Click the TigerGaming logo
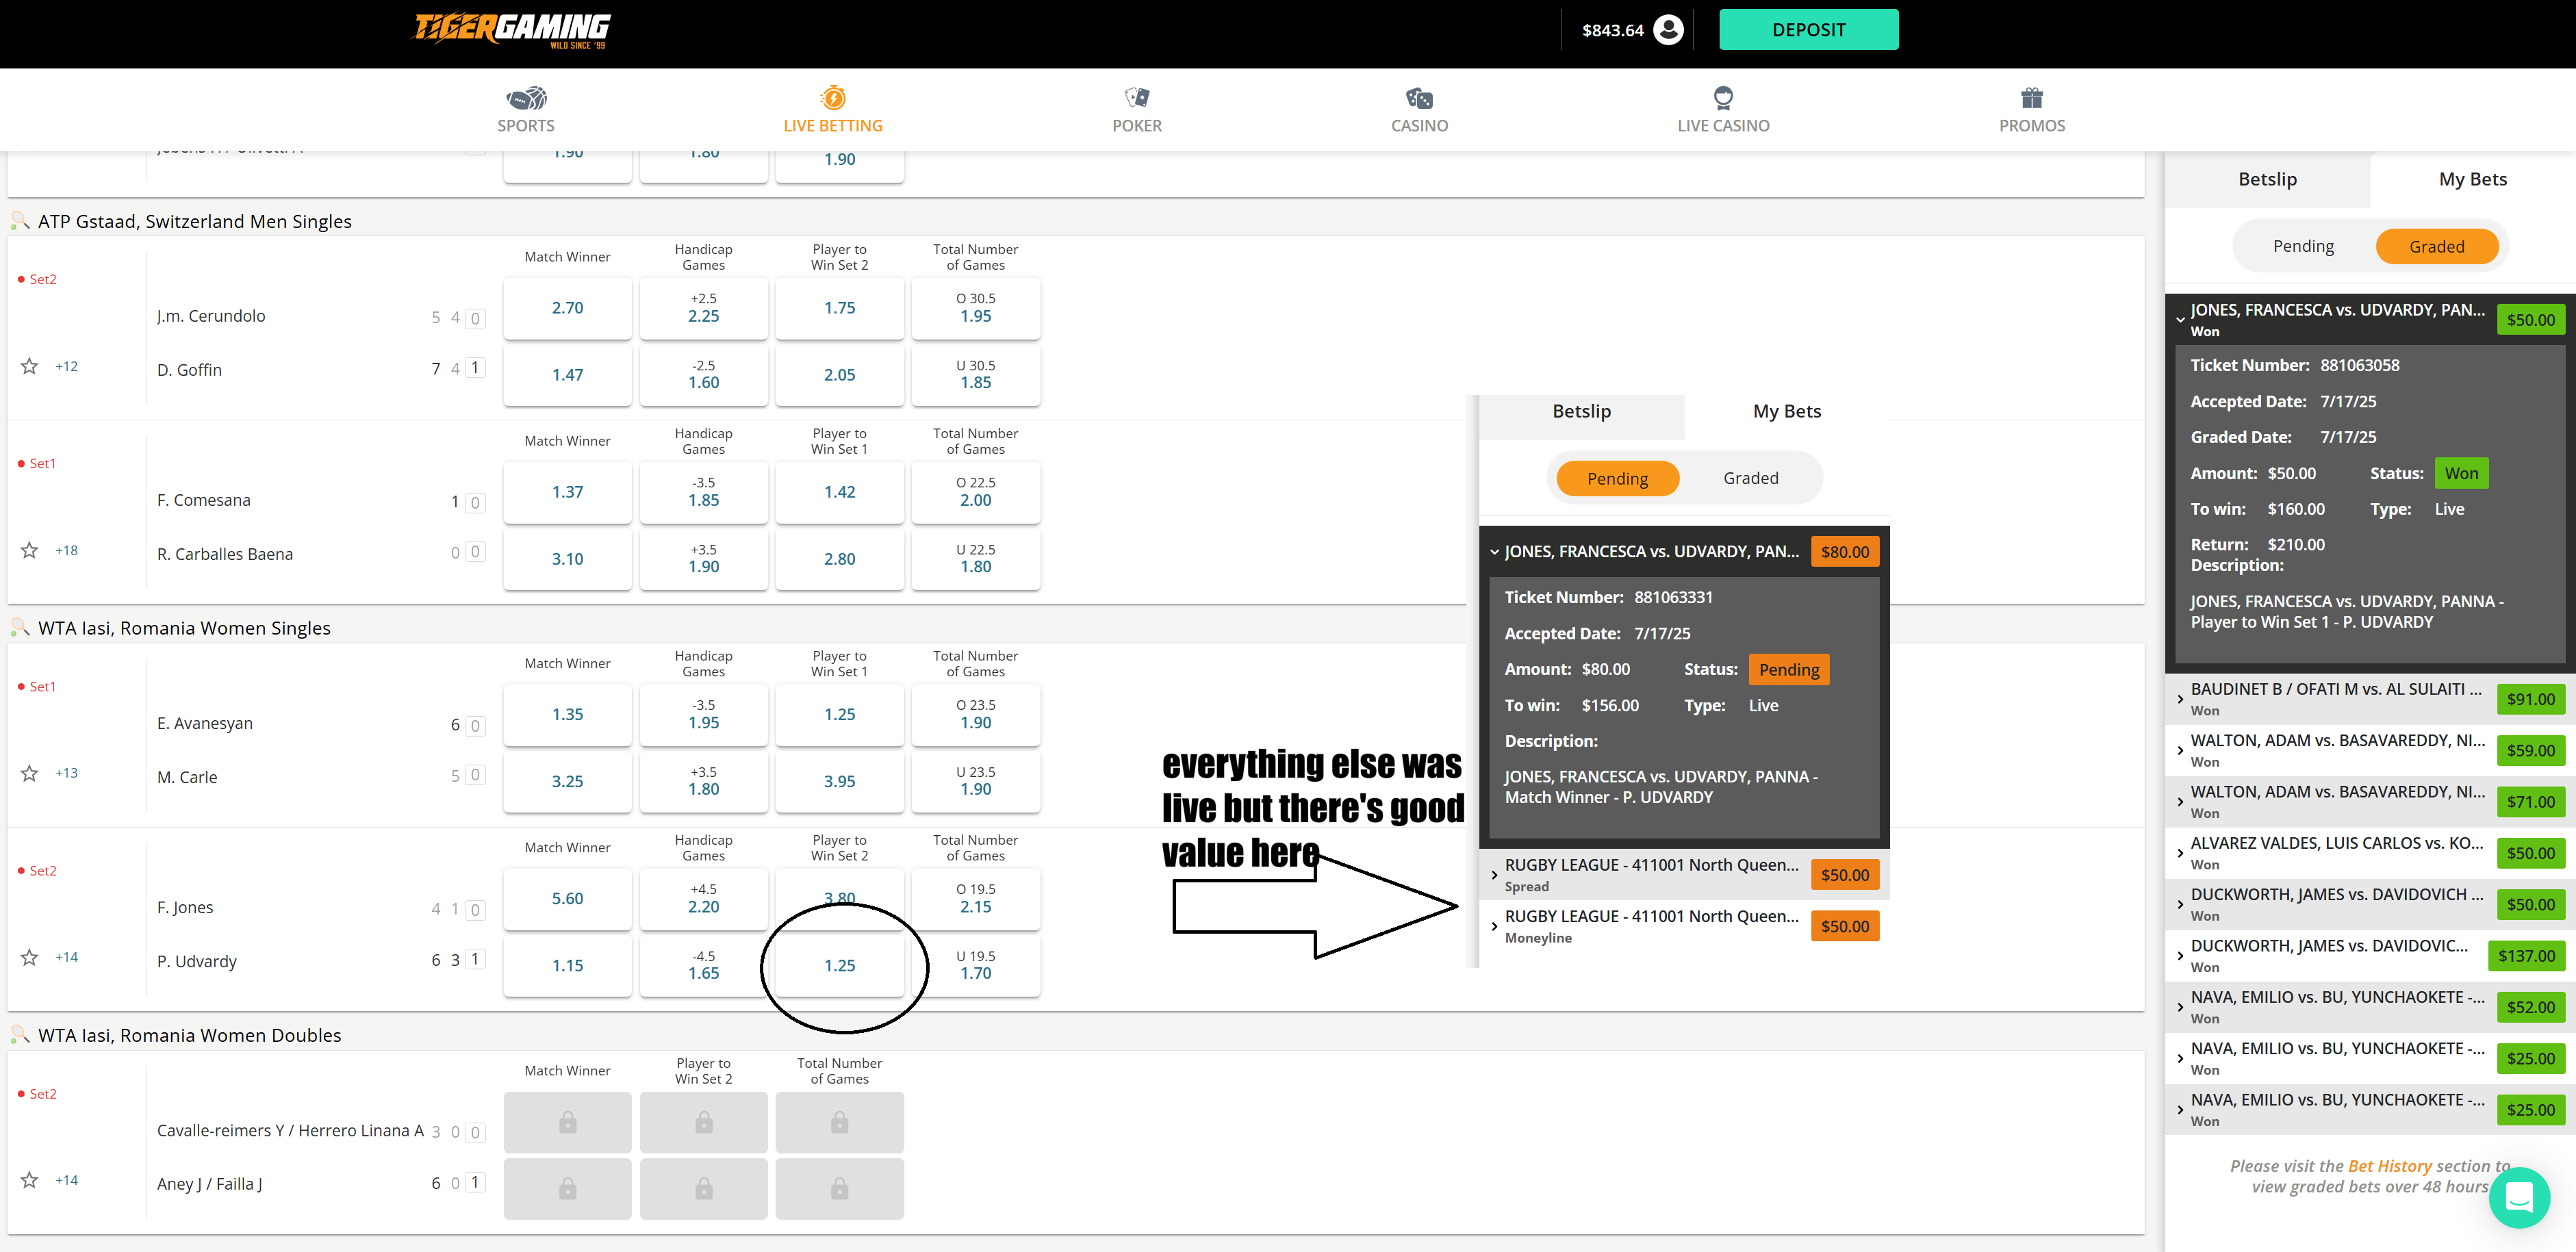 pos(512,30)
